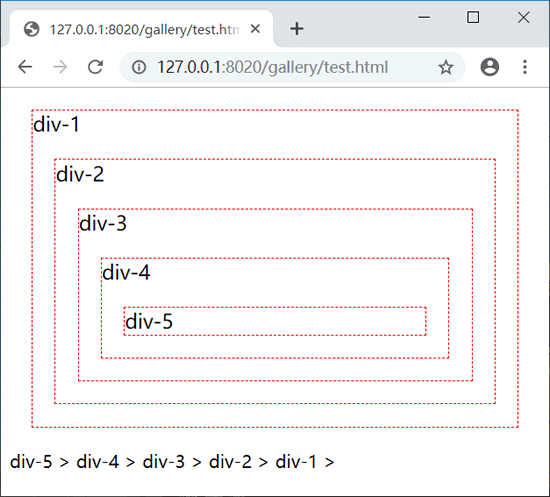The height and width of the screenshot is (497, 550).
Task: Click the globe favicon on the tab
Action: (x=32, y=29)
